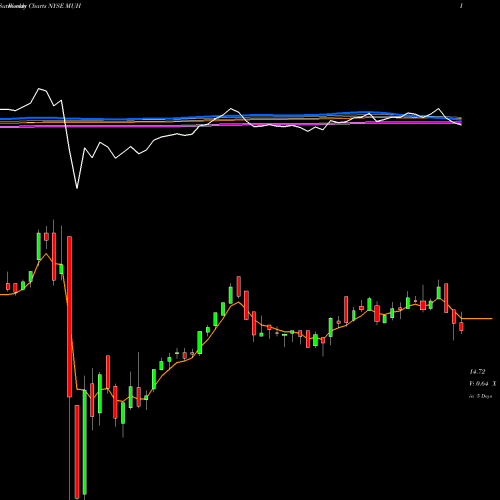Click the last red candlestick on the chart
Image resolution: width=500 pixels, height=500 pixels.
pyautogui.click(x=461, y=327)
